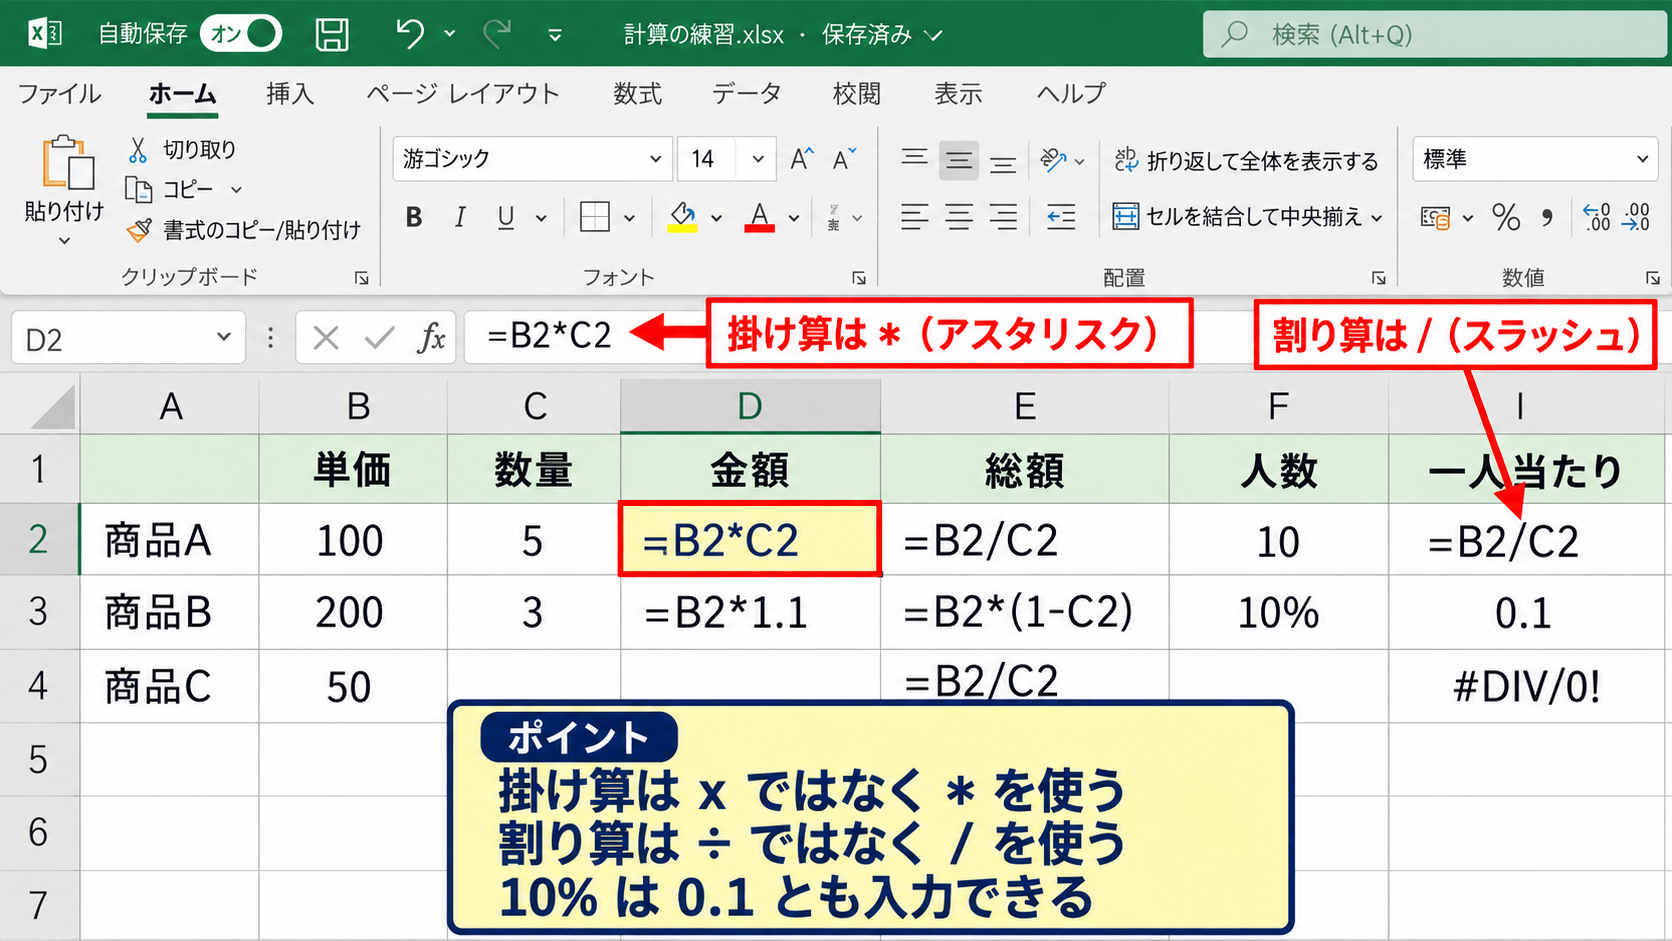Click the Insert Function fx icon
The image size is (1672, 941).
(431, 338)
